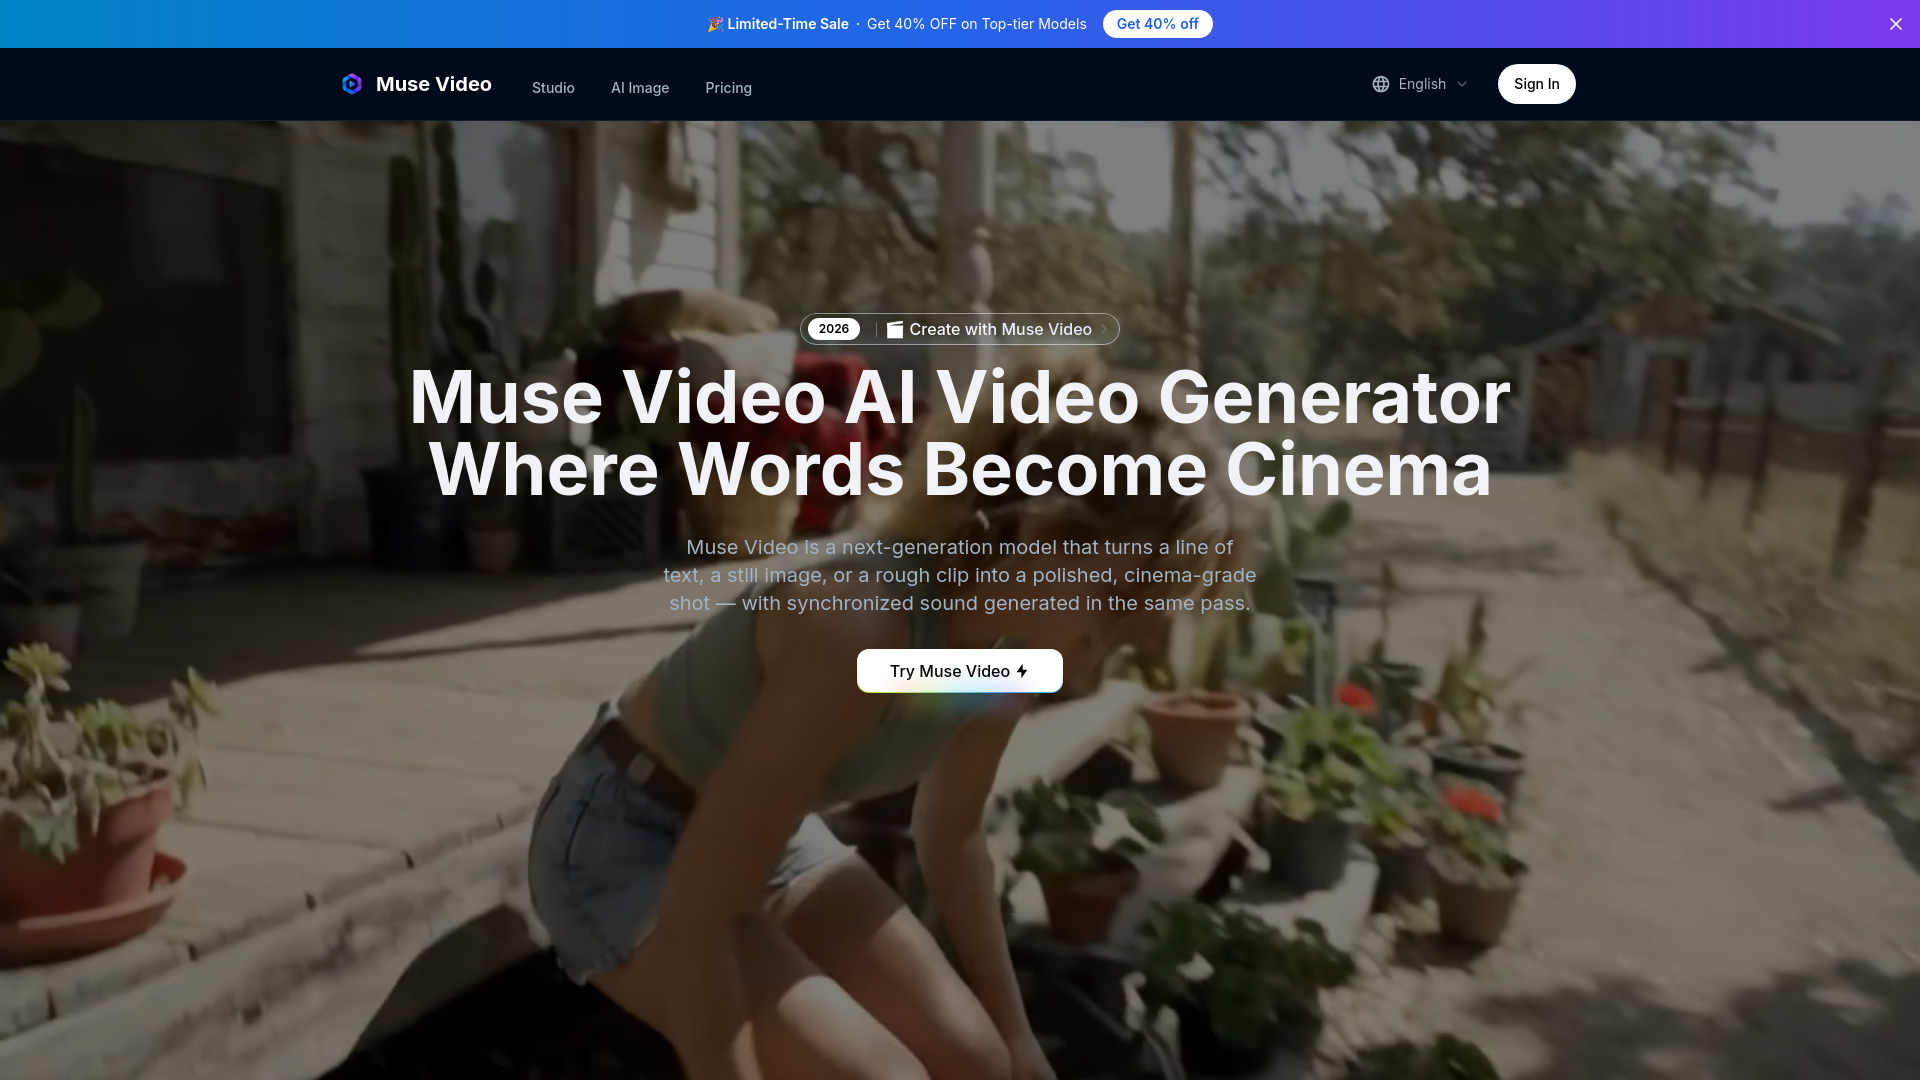1920x1080 pixels.
Task: Click the party popper emoji in banner
Action: pos(715,24)
